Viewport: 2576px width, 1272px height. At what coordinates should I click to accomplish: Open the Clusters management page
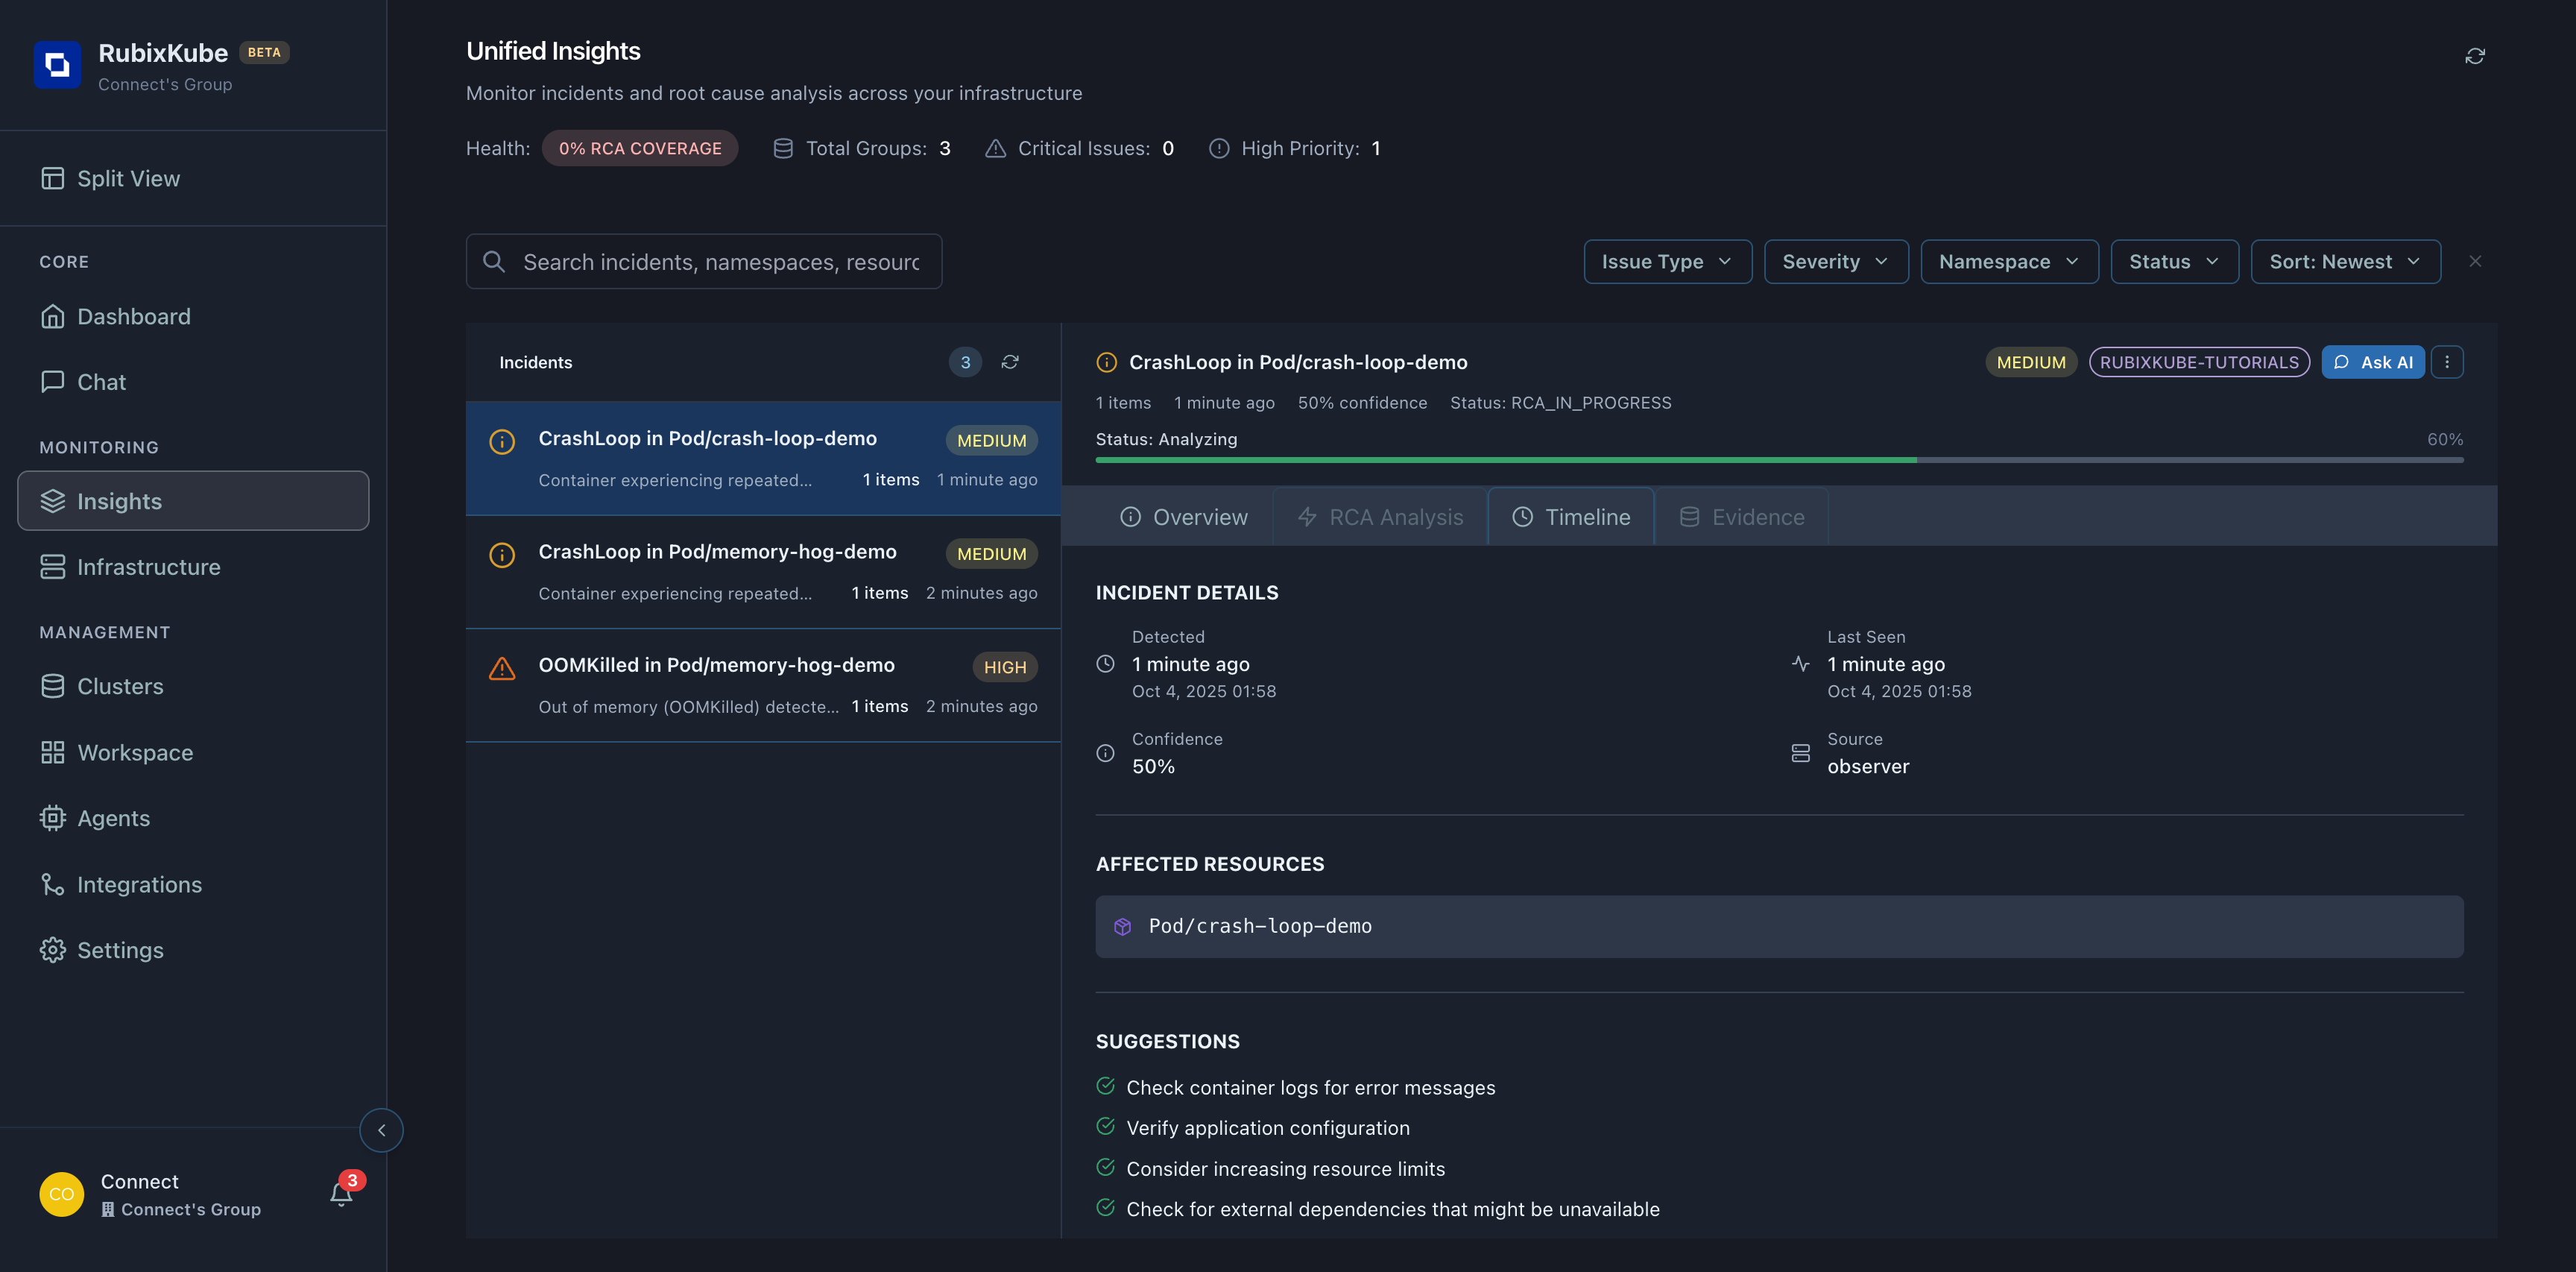pyautogui.click(x=120, y=686)
